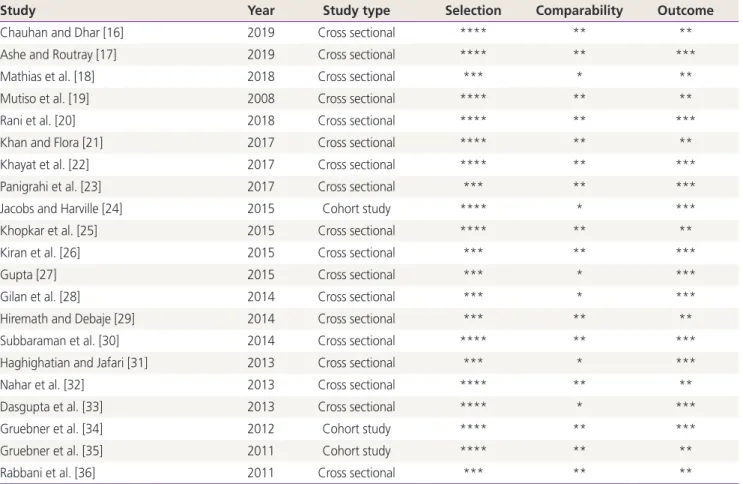Click Cohort study for Jacobs and Harville

[356, 209]
